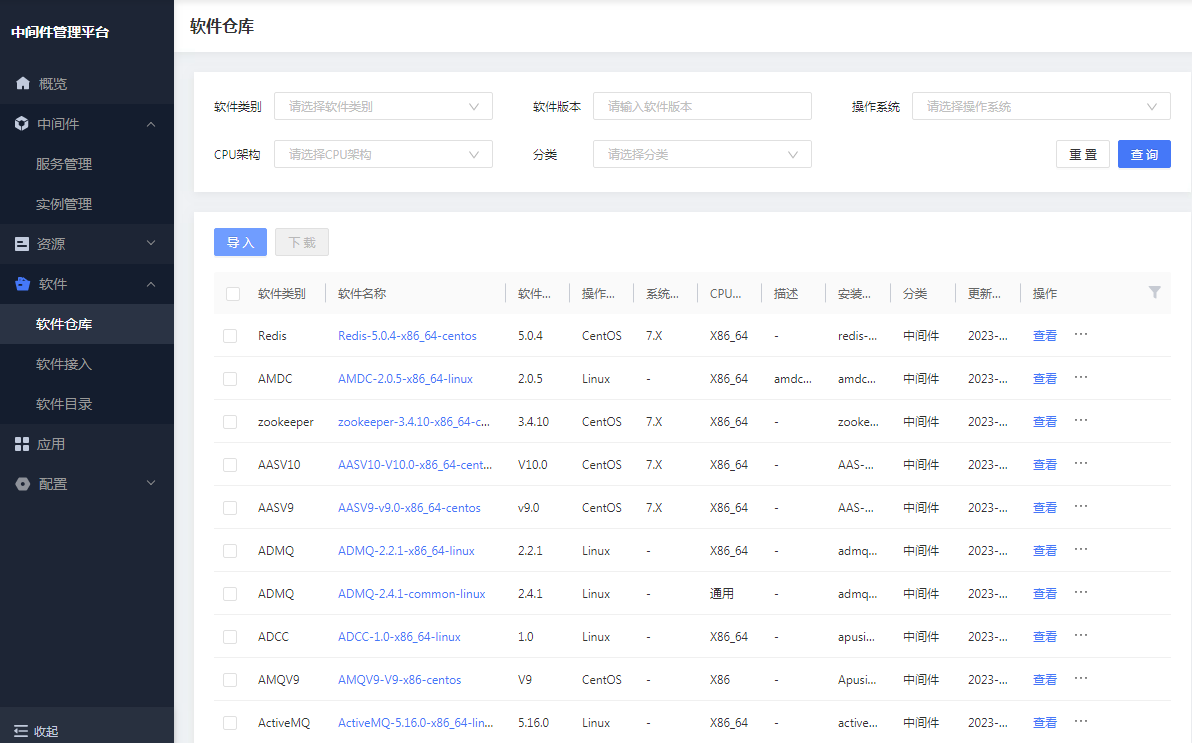The width and height of the screenshot is (1192, 743).
Task: Open the 操作系统 dropdown
Action: pos(1041,106)
